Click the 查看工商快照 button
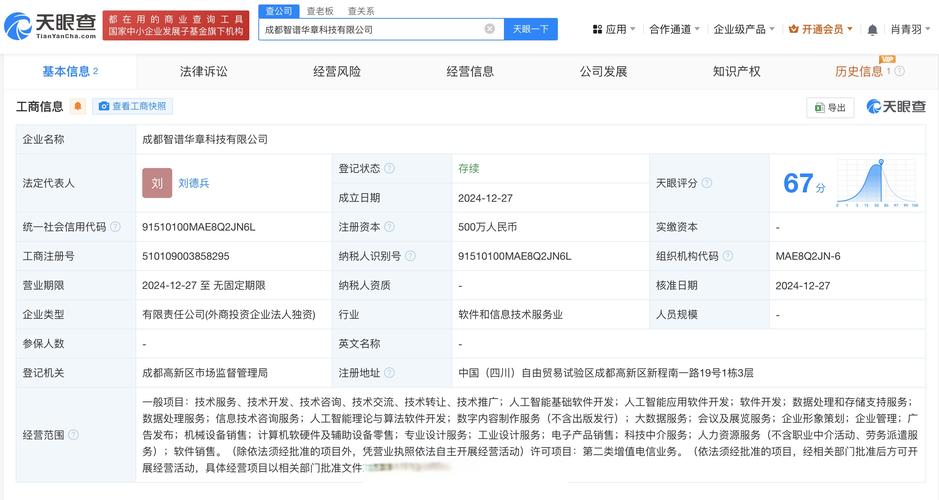The image size is (939, 500). 132,106
